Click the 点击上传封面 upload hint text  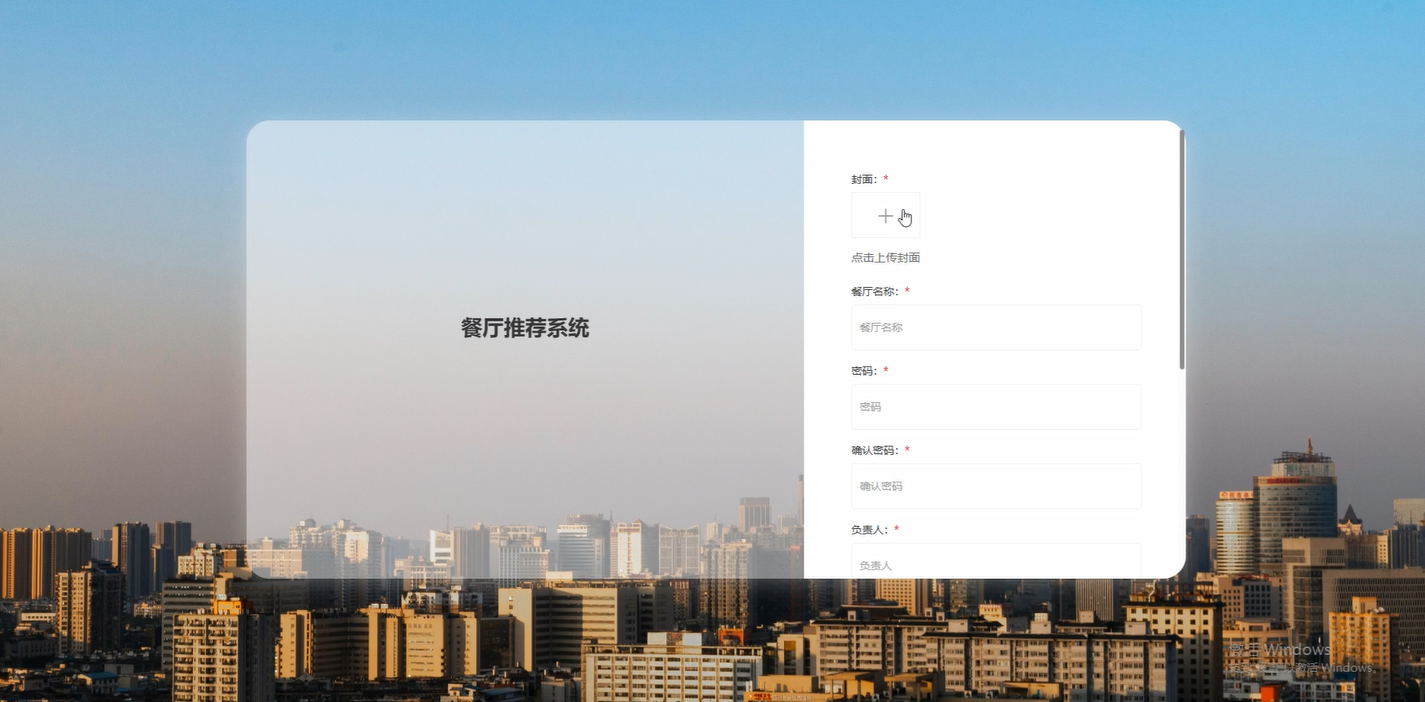[x=885, y=257]
